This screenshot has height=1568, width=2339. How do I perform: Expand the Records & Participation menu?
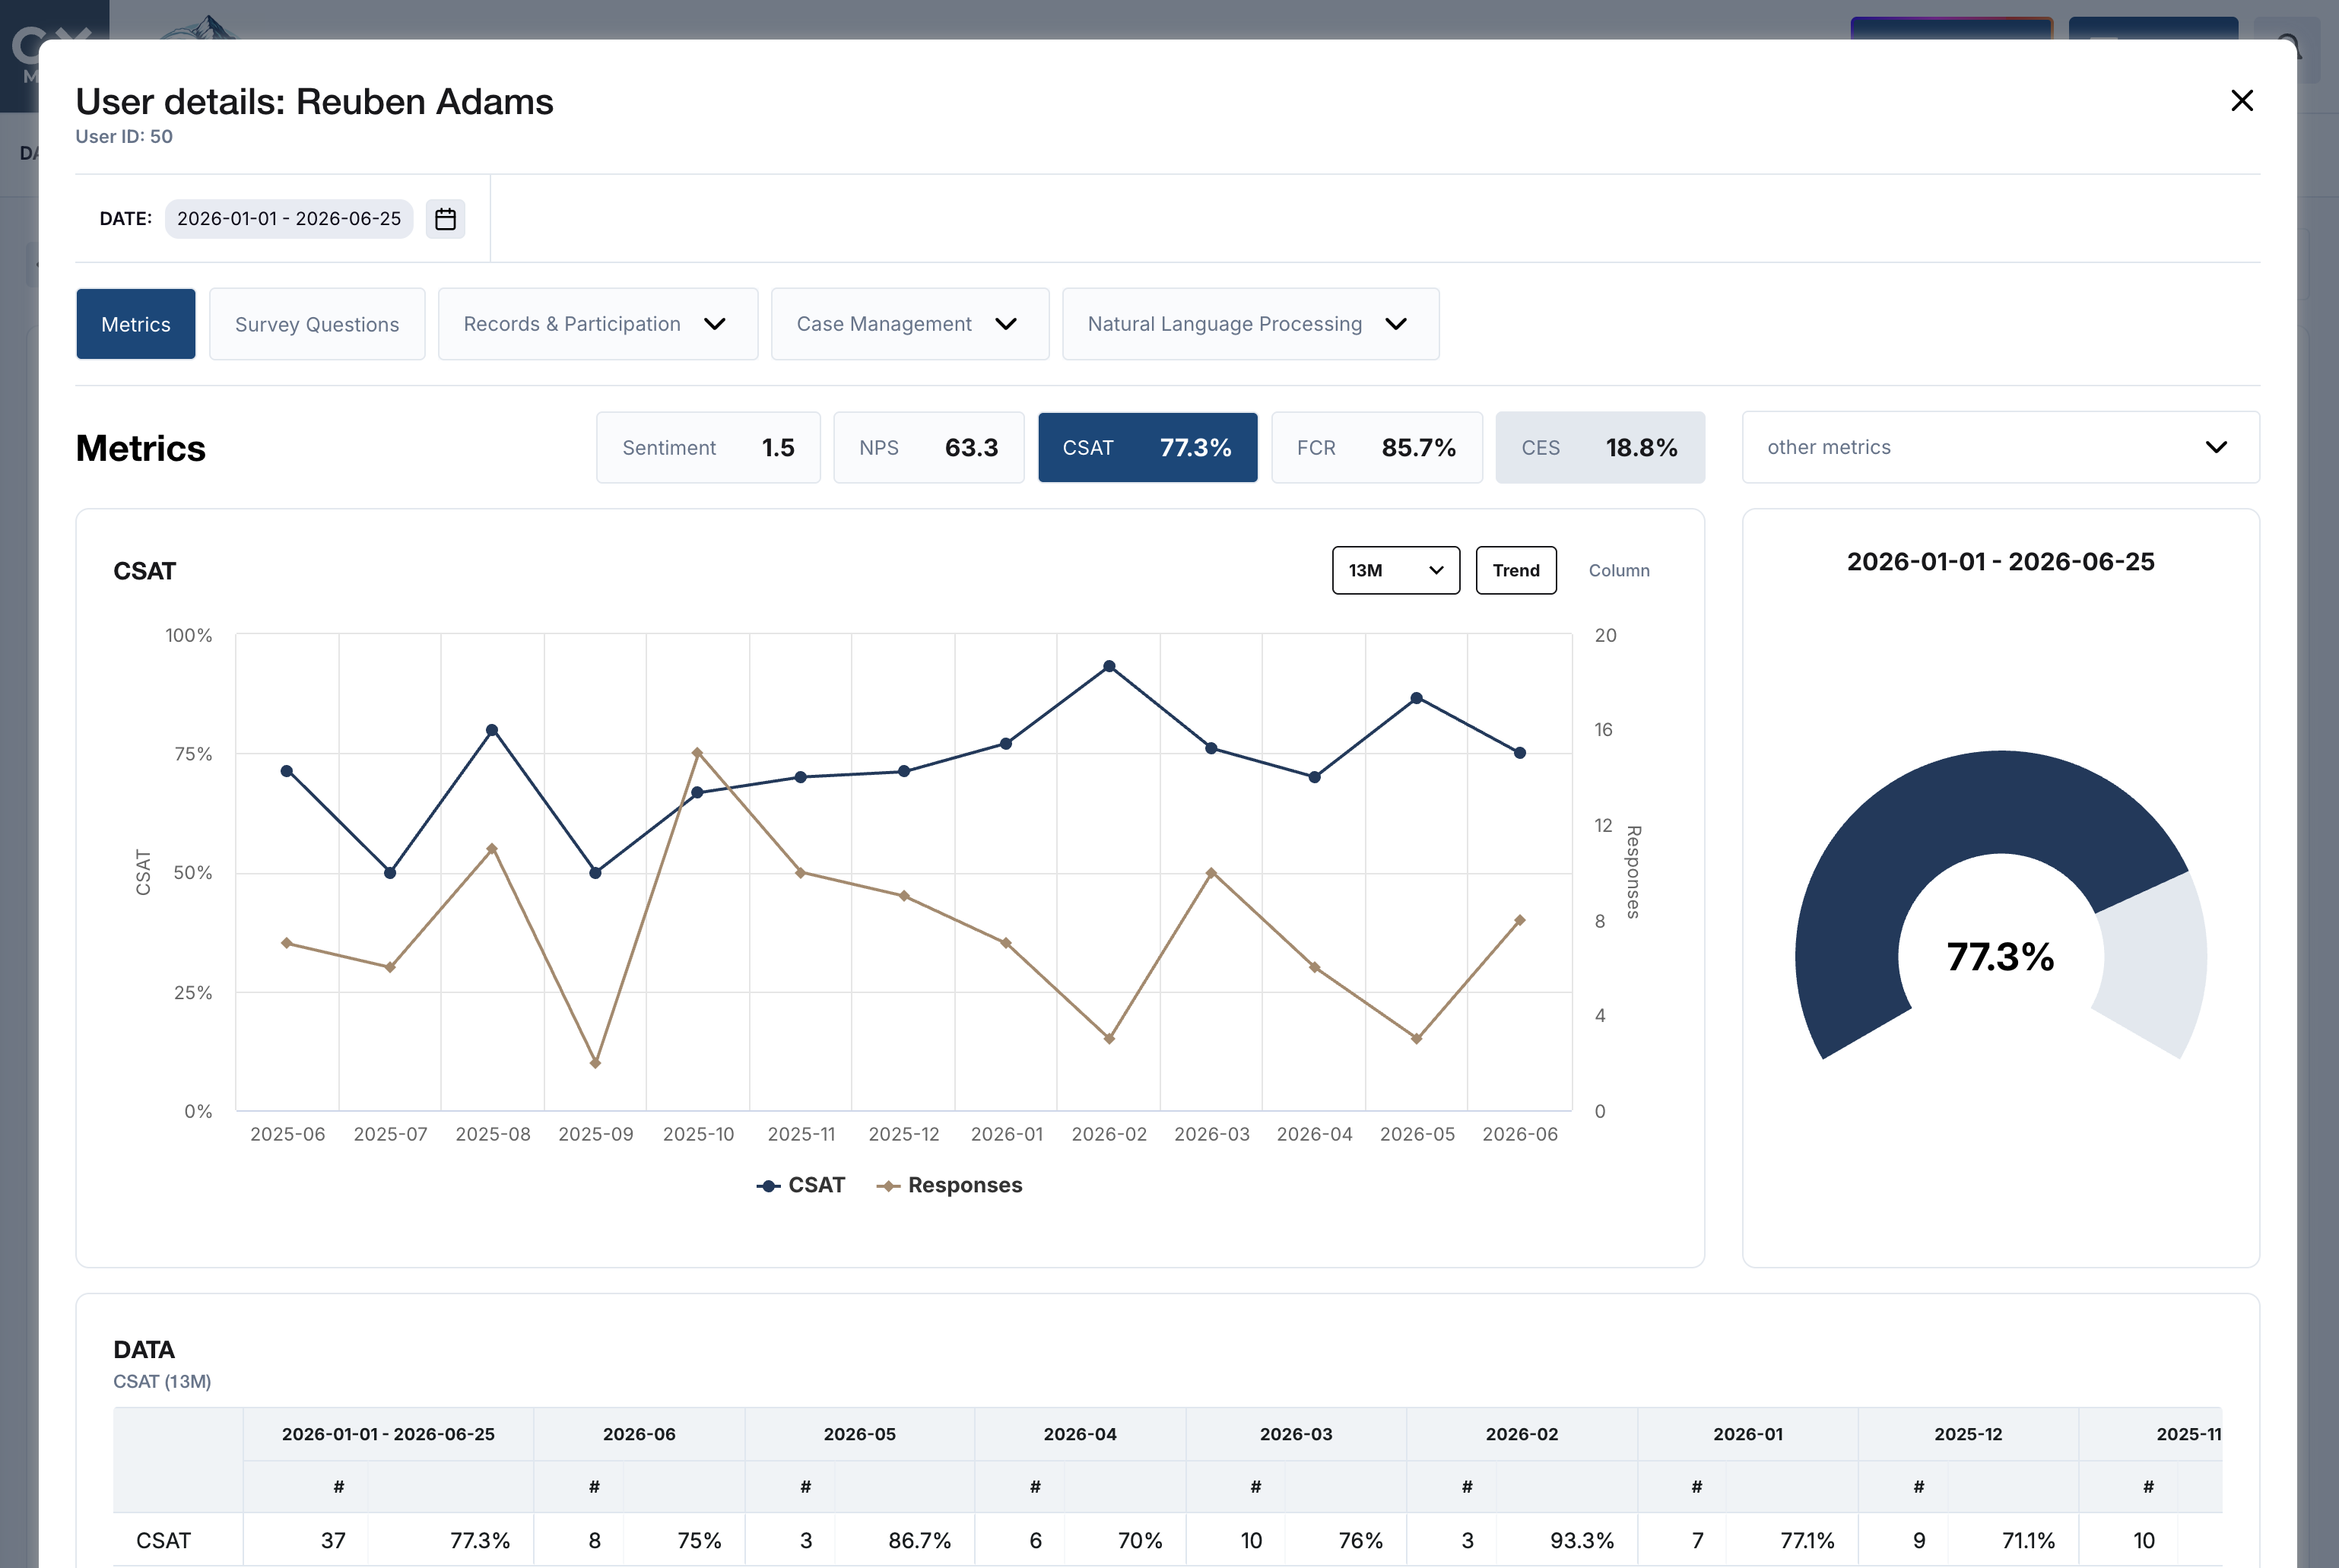(598, 324)
